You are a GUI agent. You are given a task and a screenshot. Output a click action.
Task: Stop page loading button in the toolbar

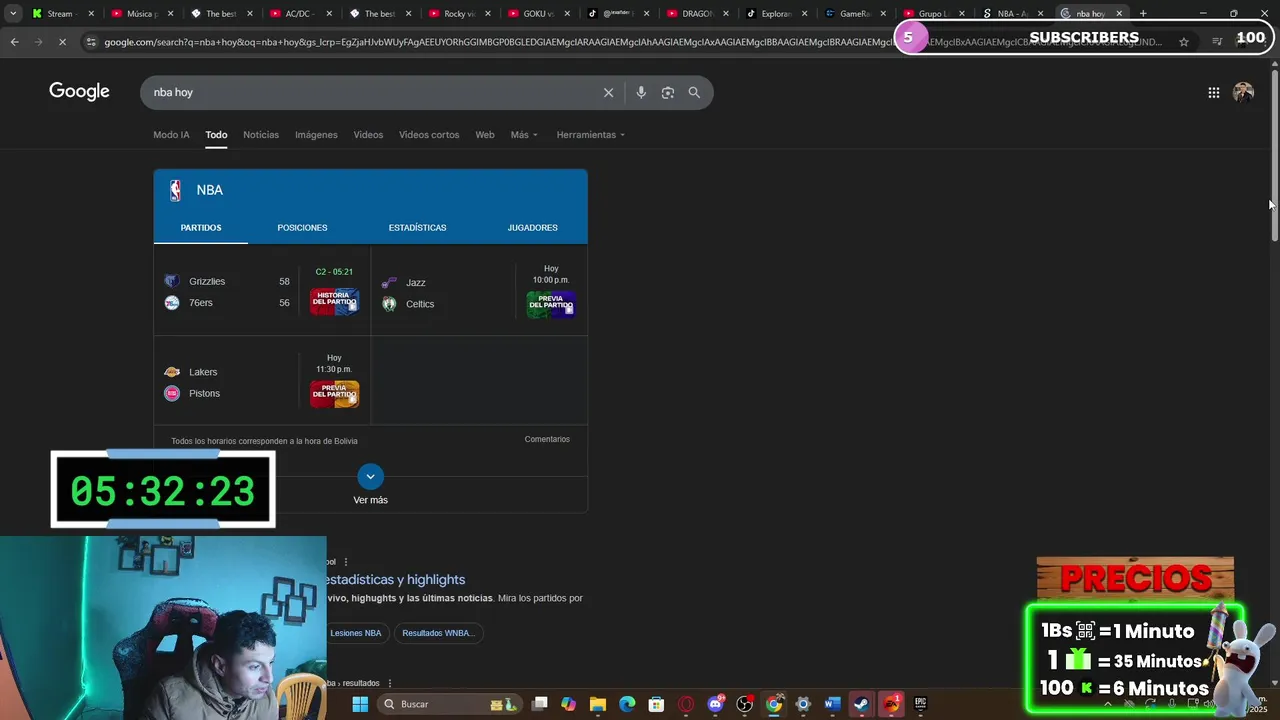62,41
